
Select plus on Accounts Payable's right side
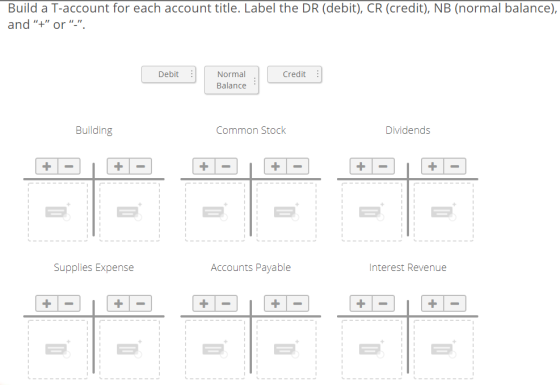click(x=275, y=304)
